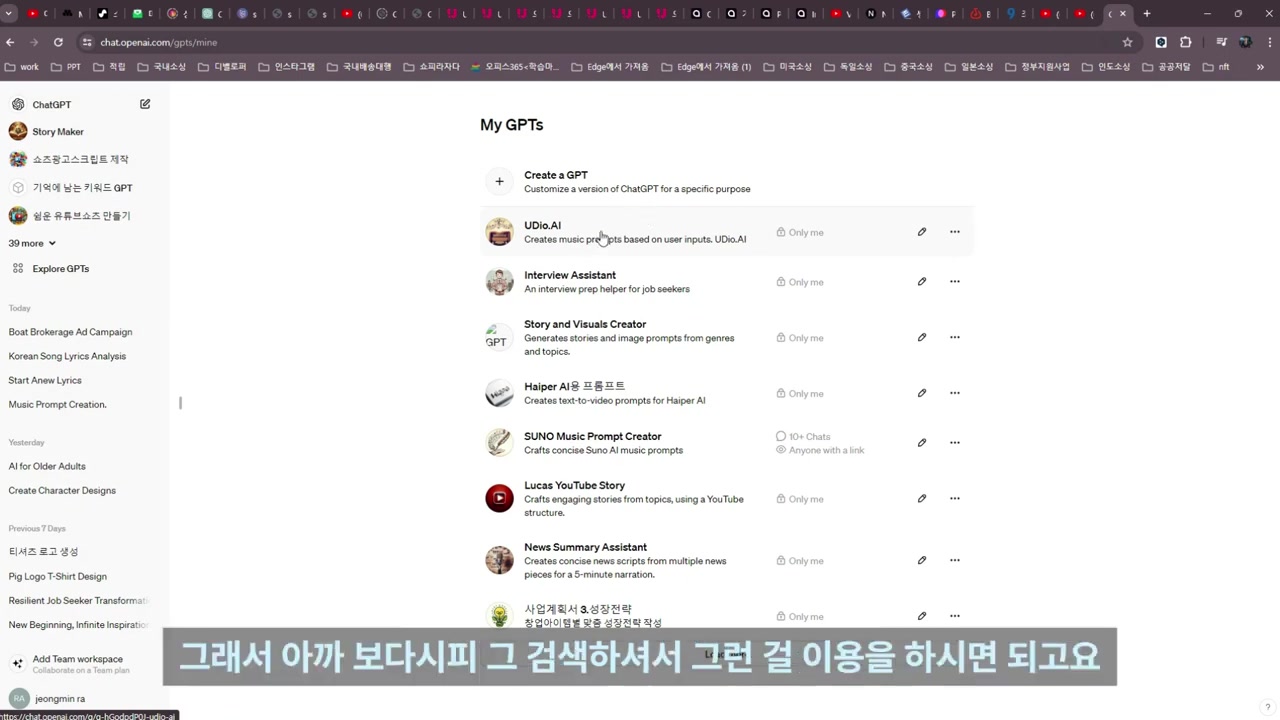Image resolution: width=1280 pixels, height=720 pixels.
Task: Open SUNO Music Prompt Creator GPT
Action: click(727, 443)
